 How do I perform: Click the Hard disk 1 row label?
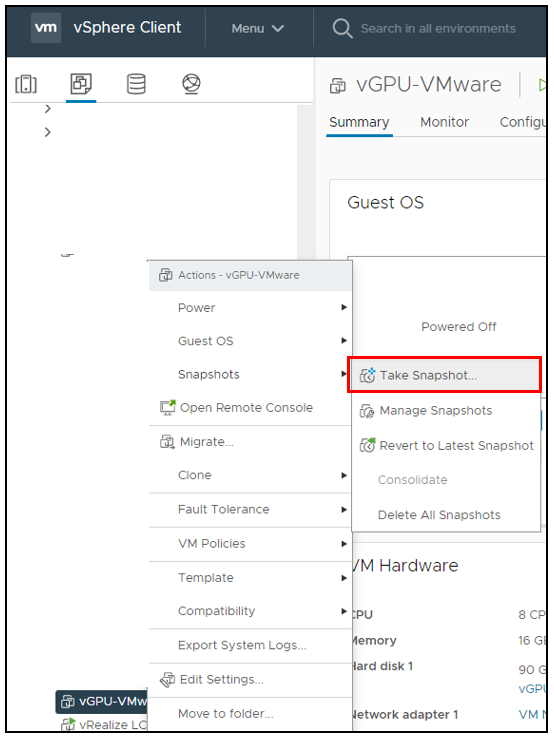[x=383, y=666]
